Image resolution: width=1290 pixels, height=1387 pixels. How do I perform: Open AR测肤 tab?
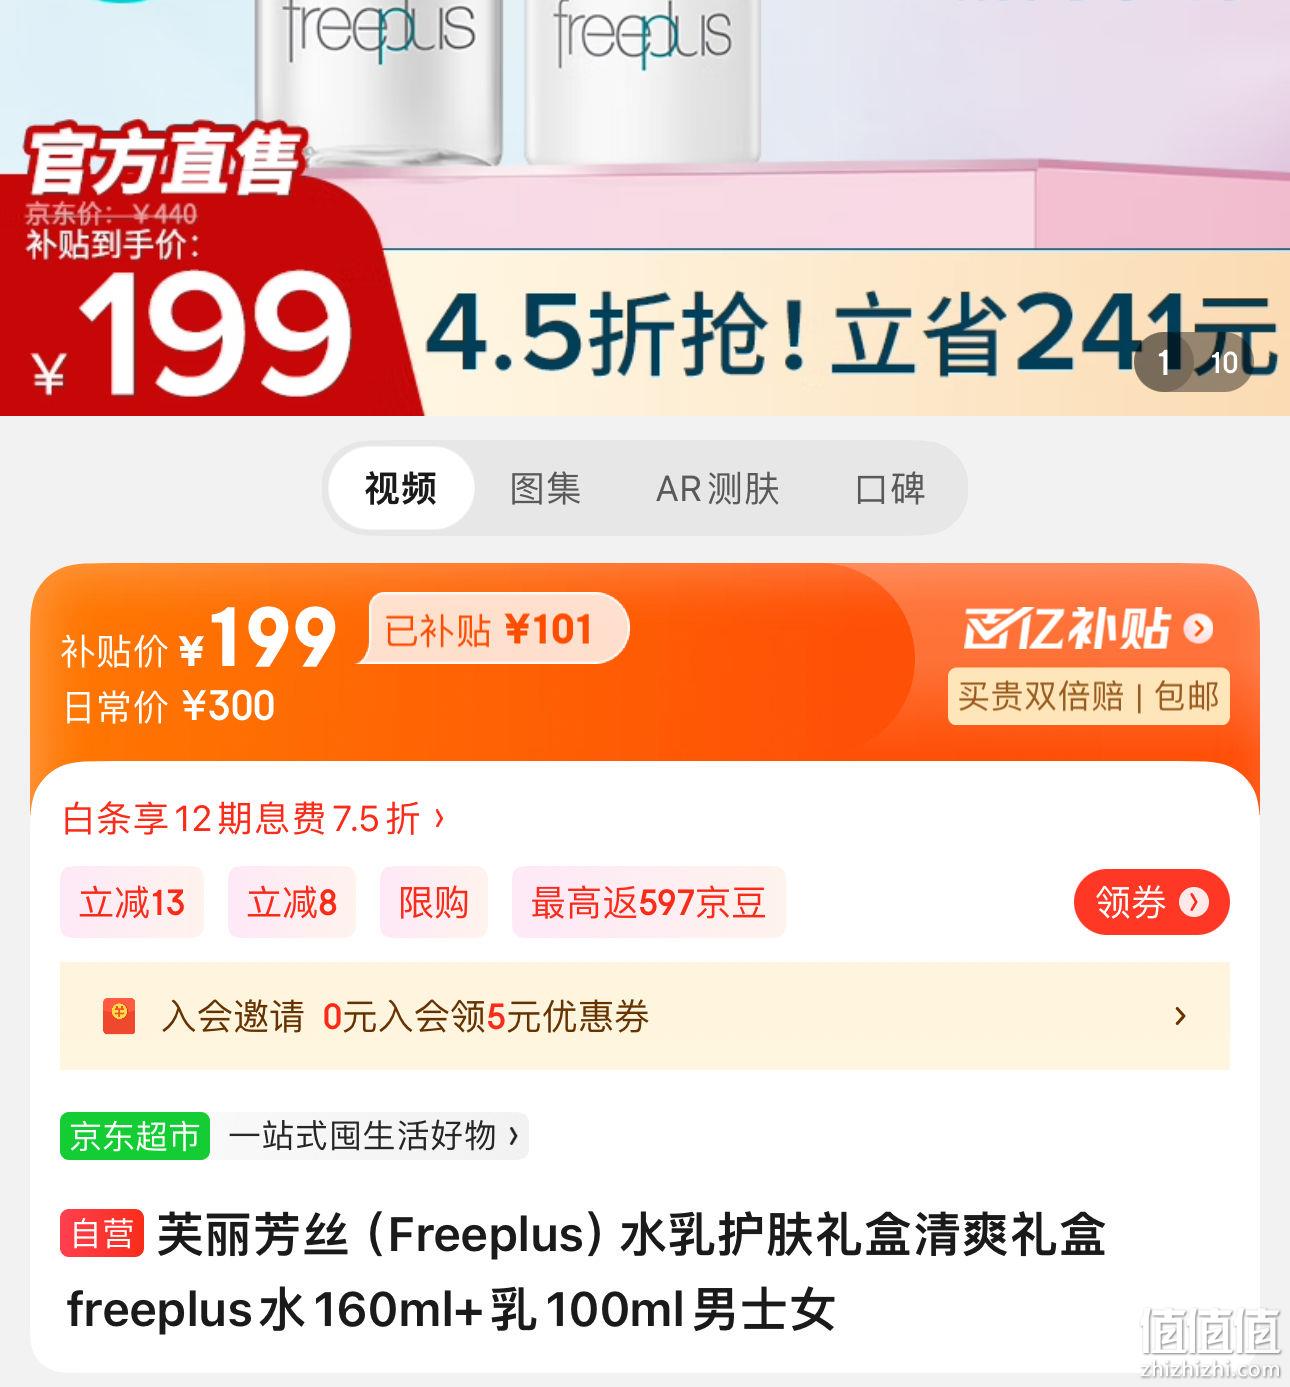tap(717, 489)
